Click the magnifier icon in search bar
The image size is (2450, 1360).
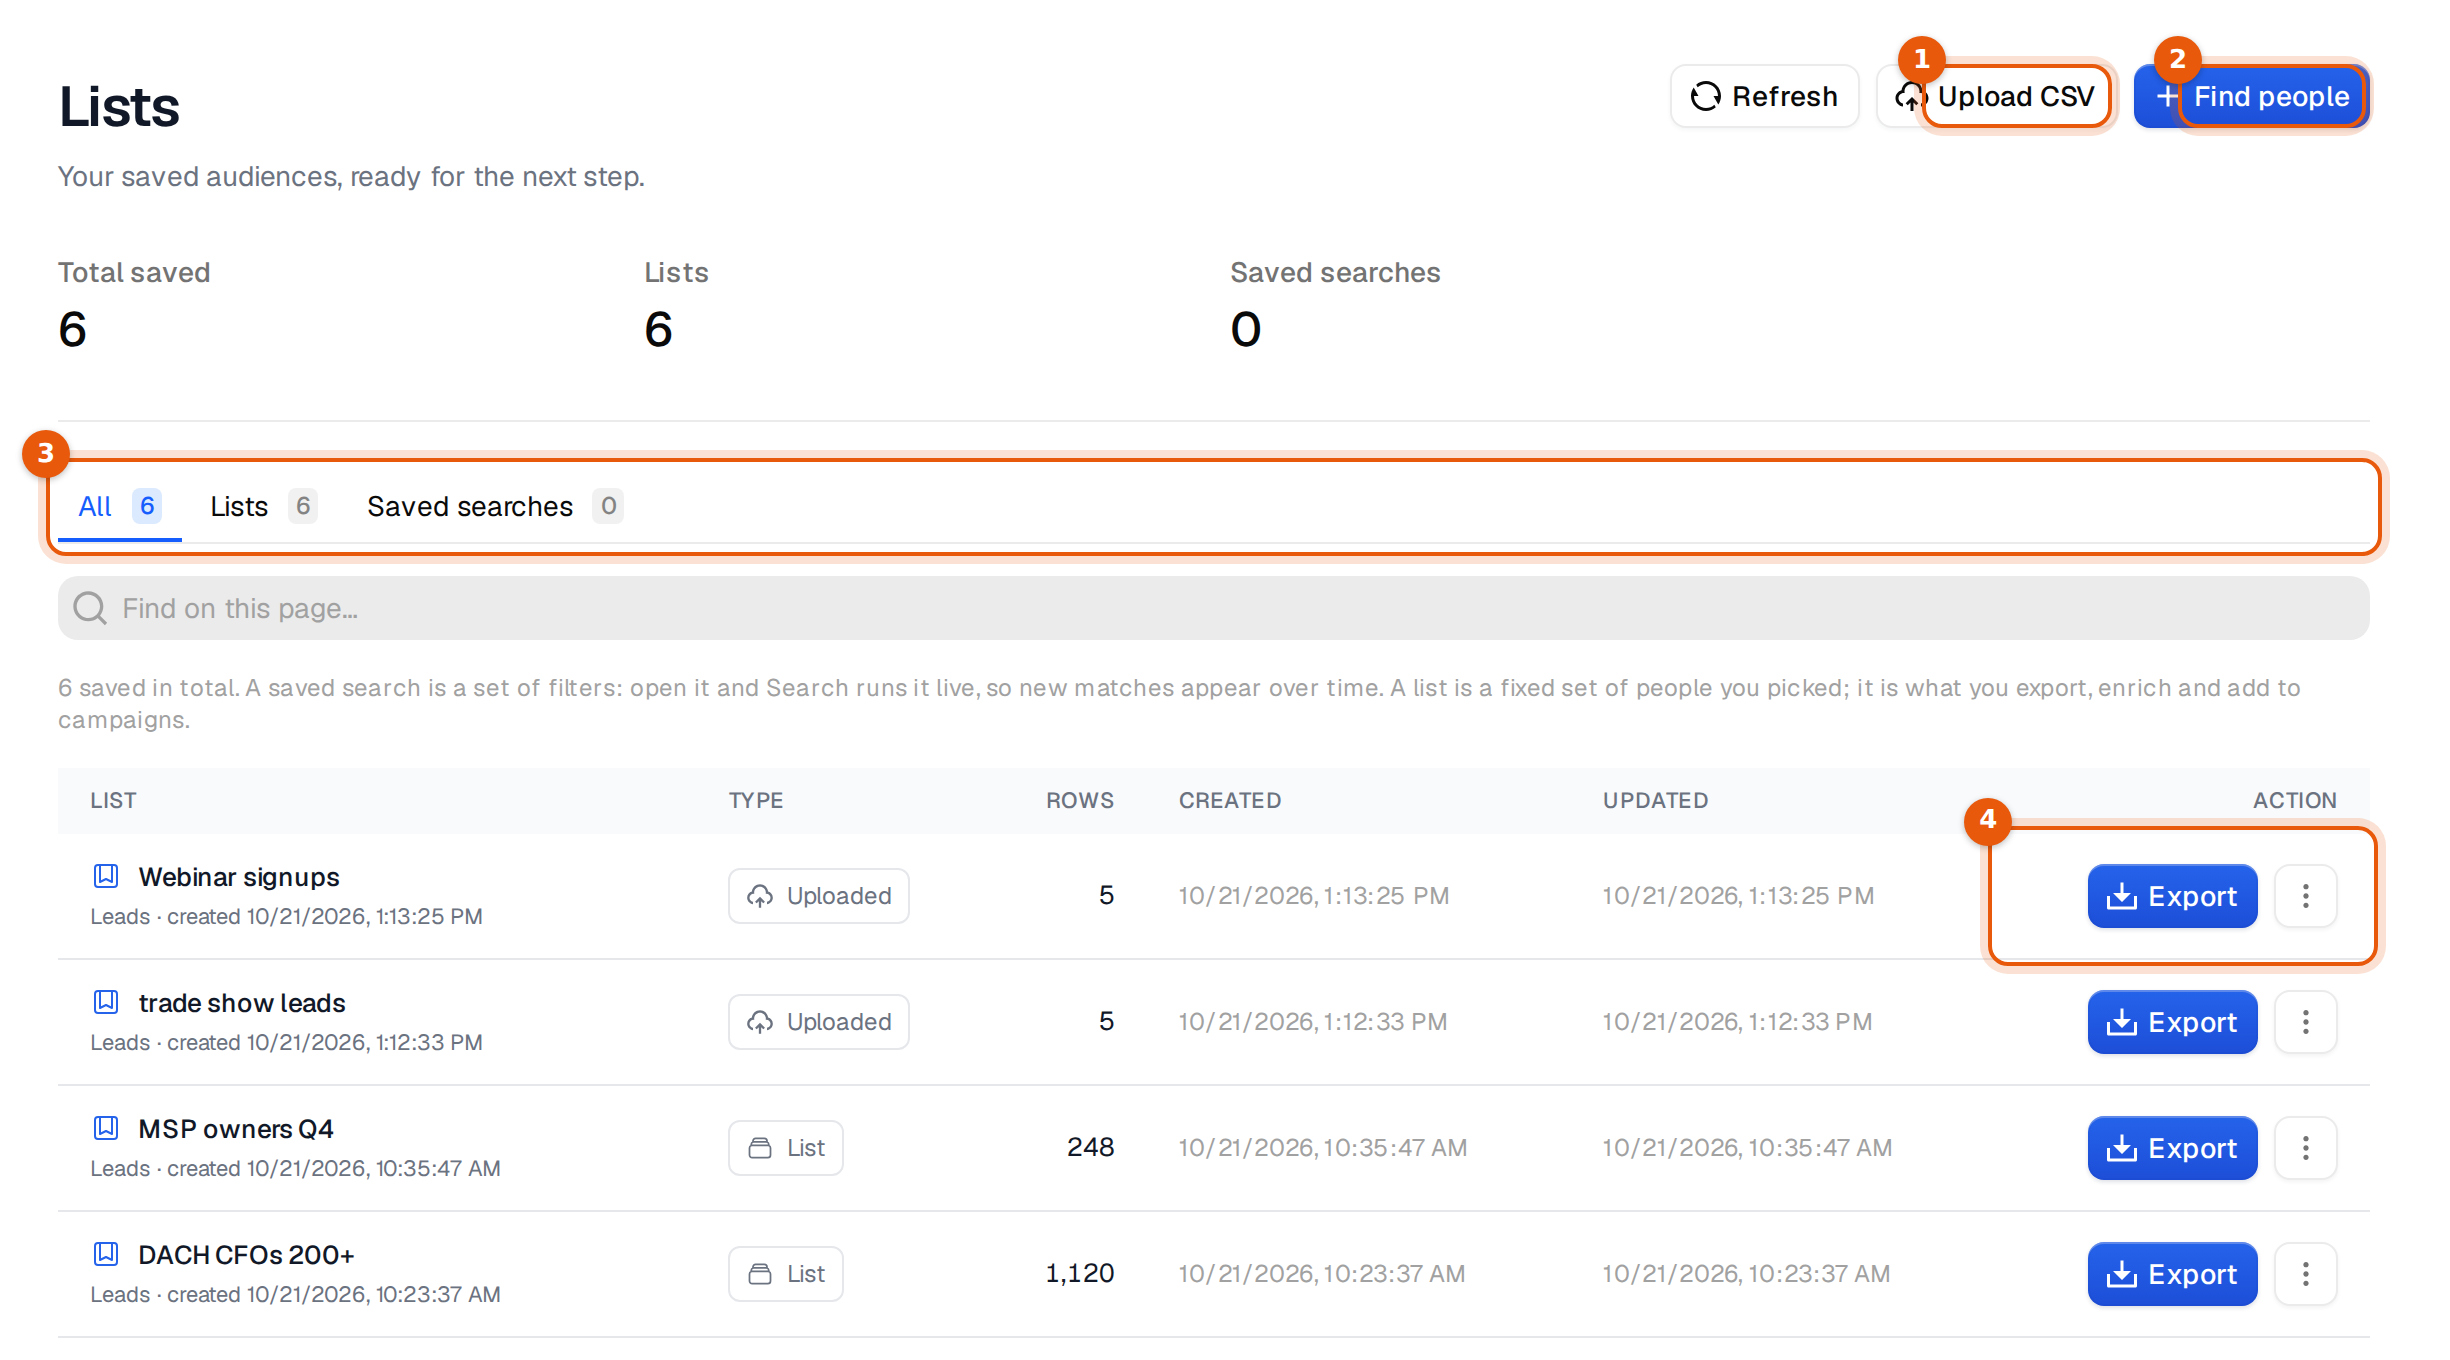tap(90, 608)
